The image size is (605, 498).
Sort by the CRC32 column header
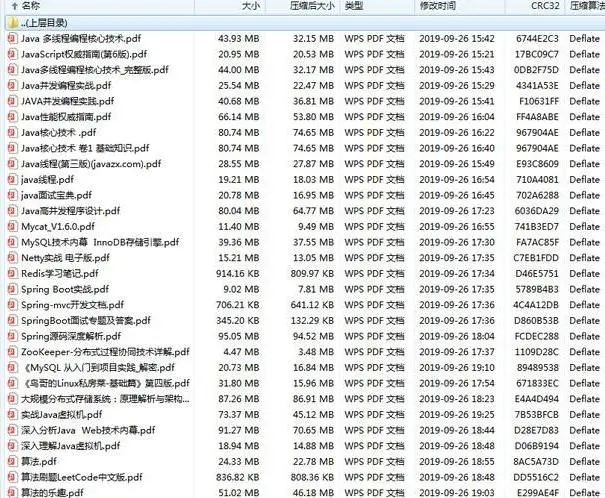545,6
